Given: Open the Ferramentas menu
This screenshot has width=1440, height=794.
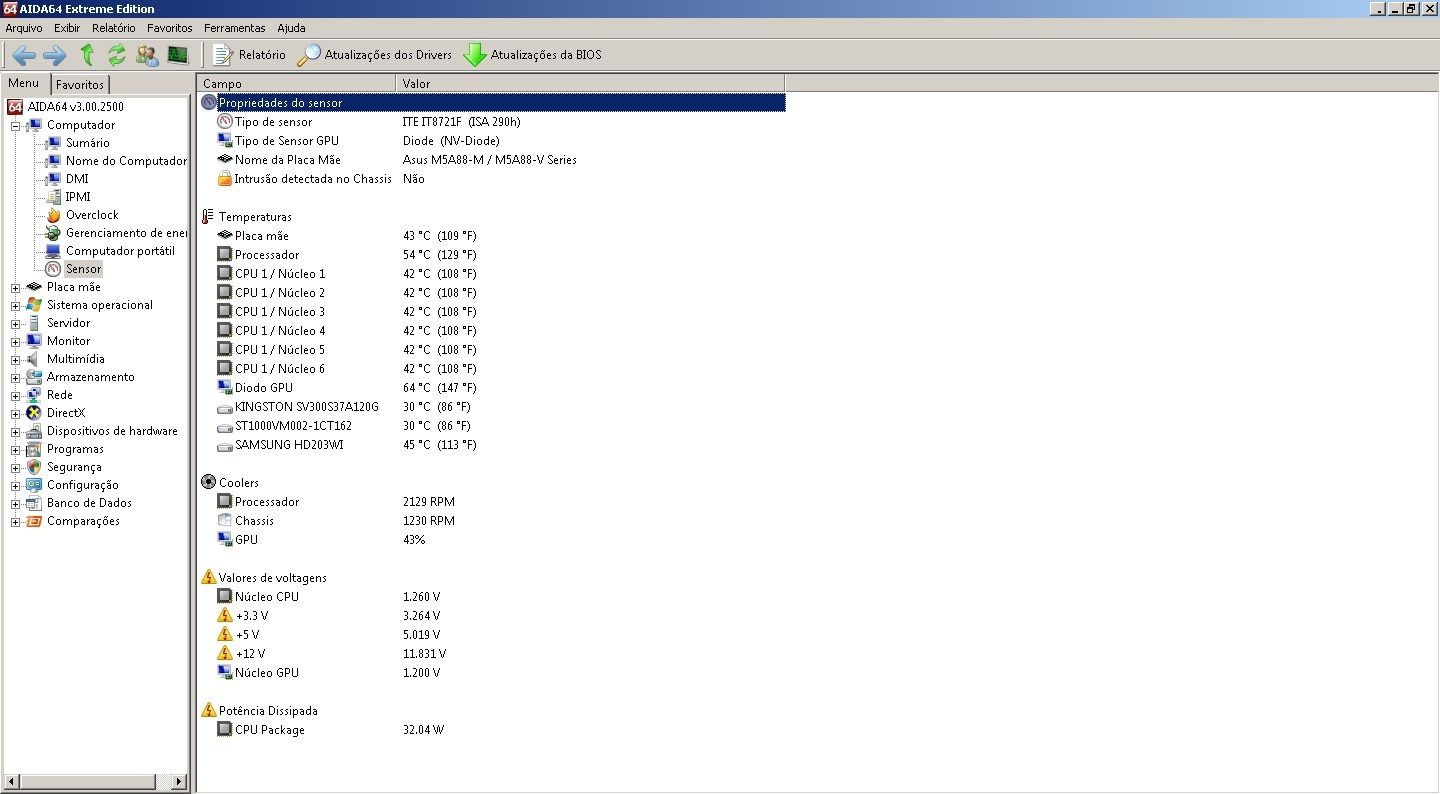Looking at the screenshot, I should [x=235, y=28].
